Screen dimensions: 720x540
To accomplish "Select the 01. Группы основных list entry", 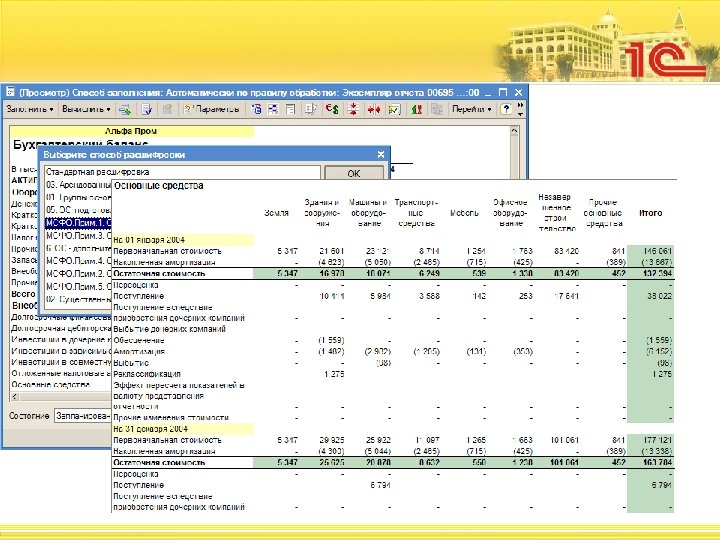I will 78,197.
